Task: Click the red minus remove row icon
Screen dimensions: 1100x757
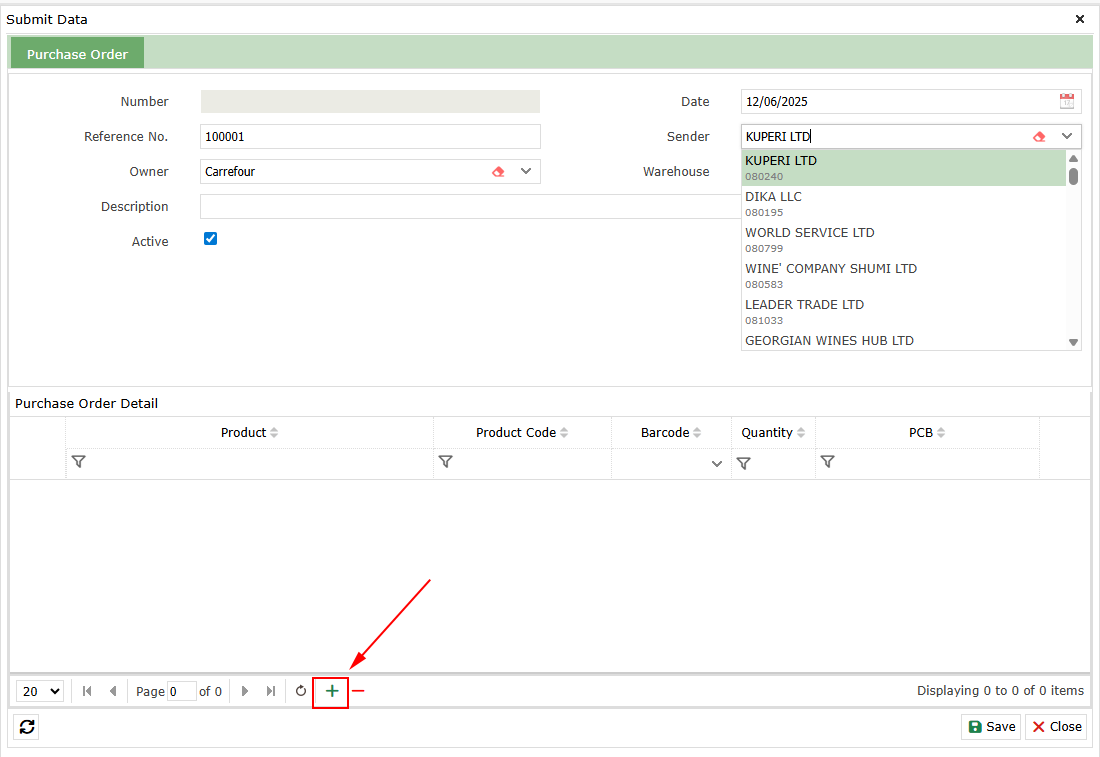Action: point(358,691)
